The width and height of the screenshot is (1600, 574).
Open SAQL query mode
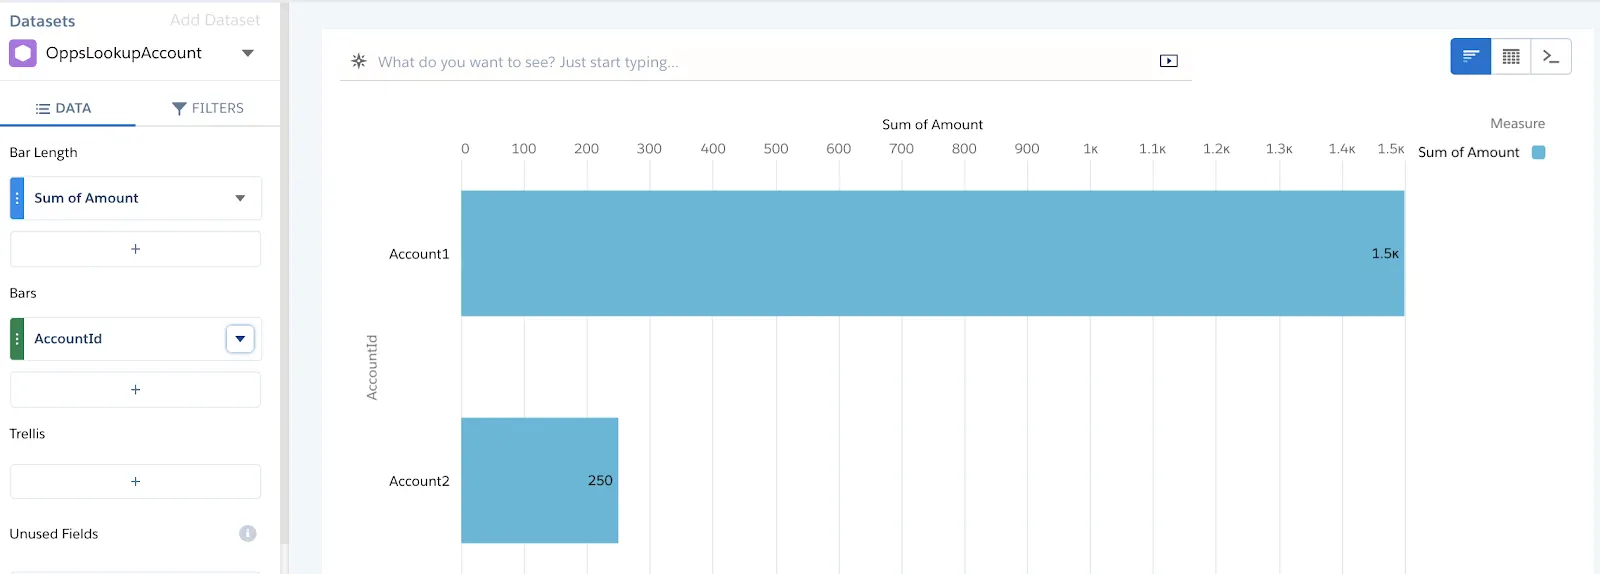click(1551, 57)
